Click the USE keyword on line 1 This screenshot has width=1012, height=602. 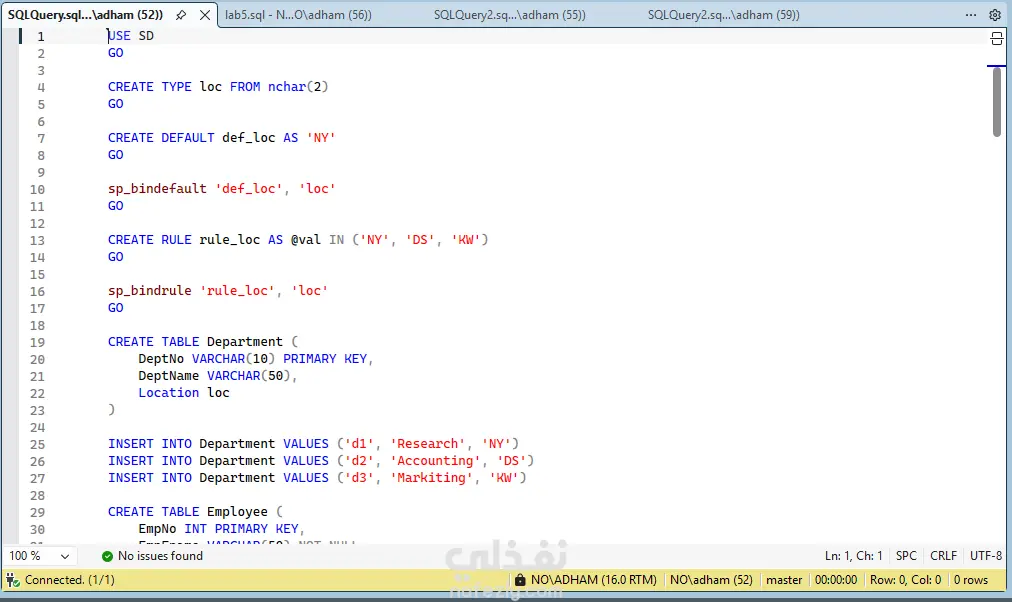tap(119, 36)
